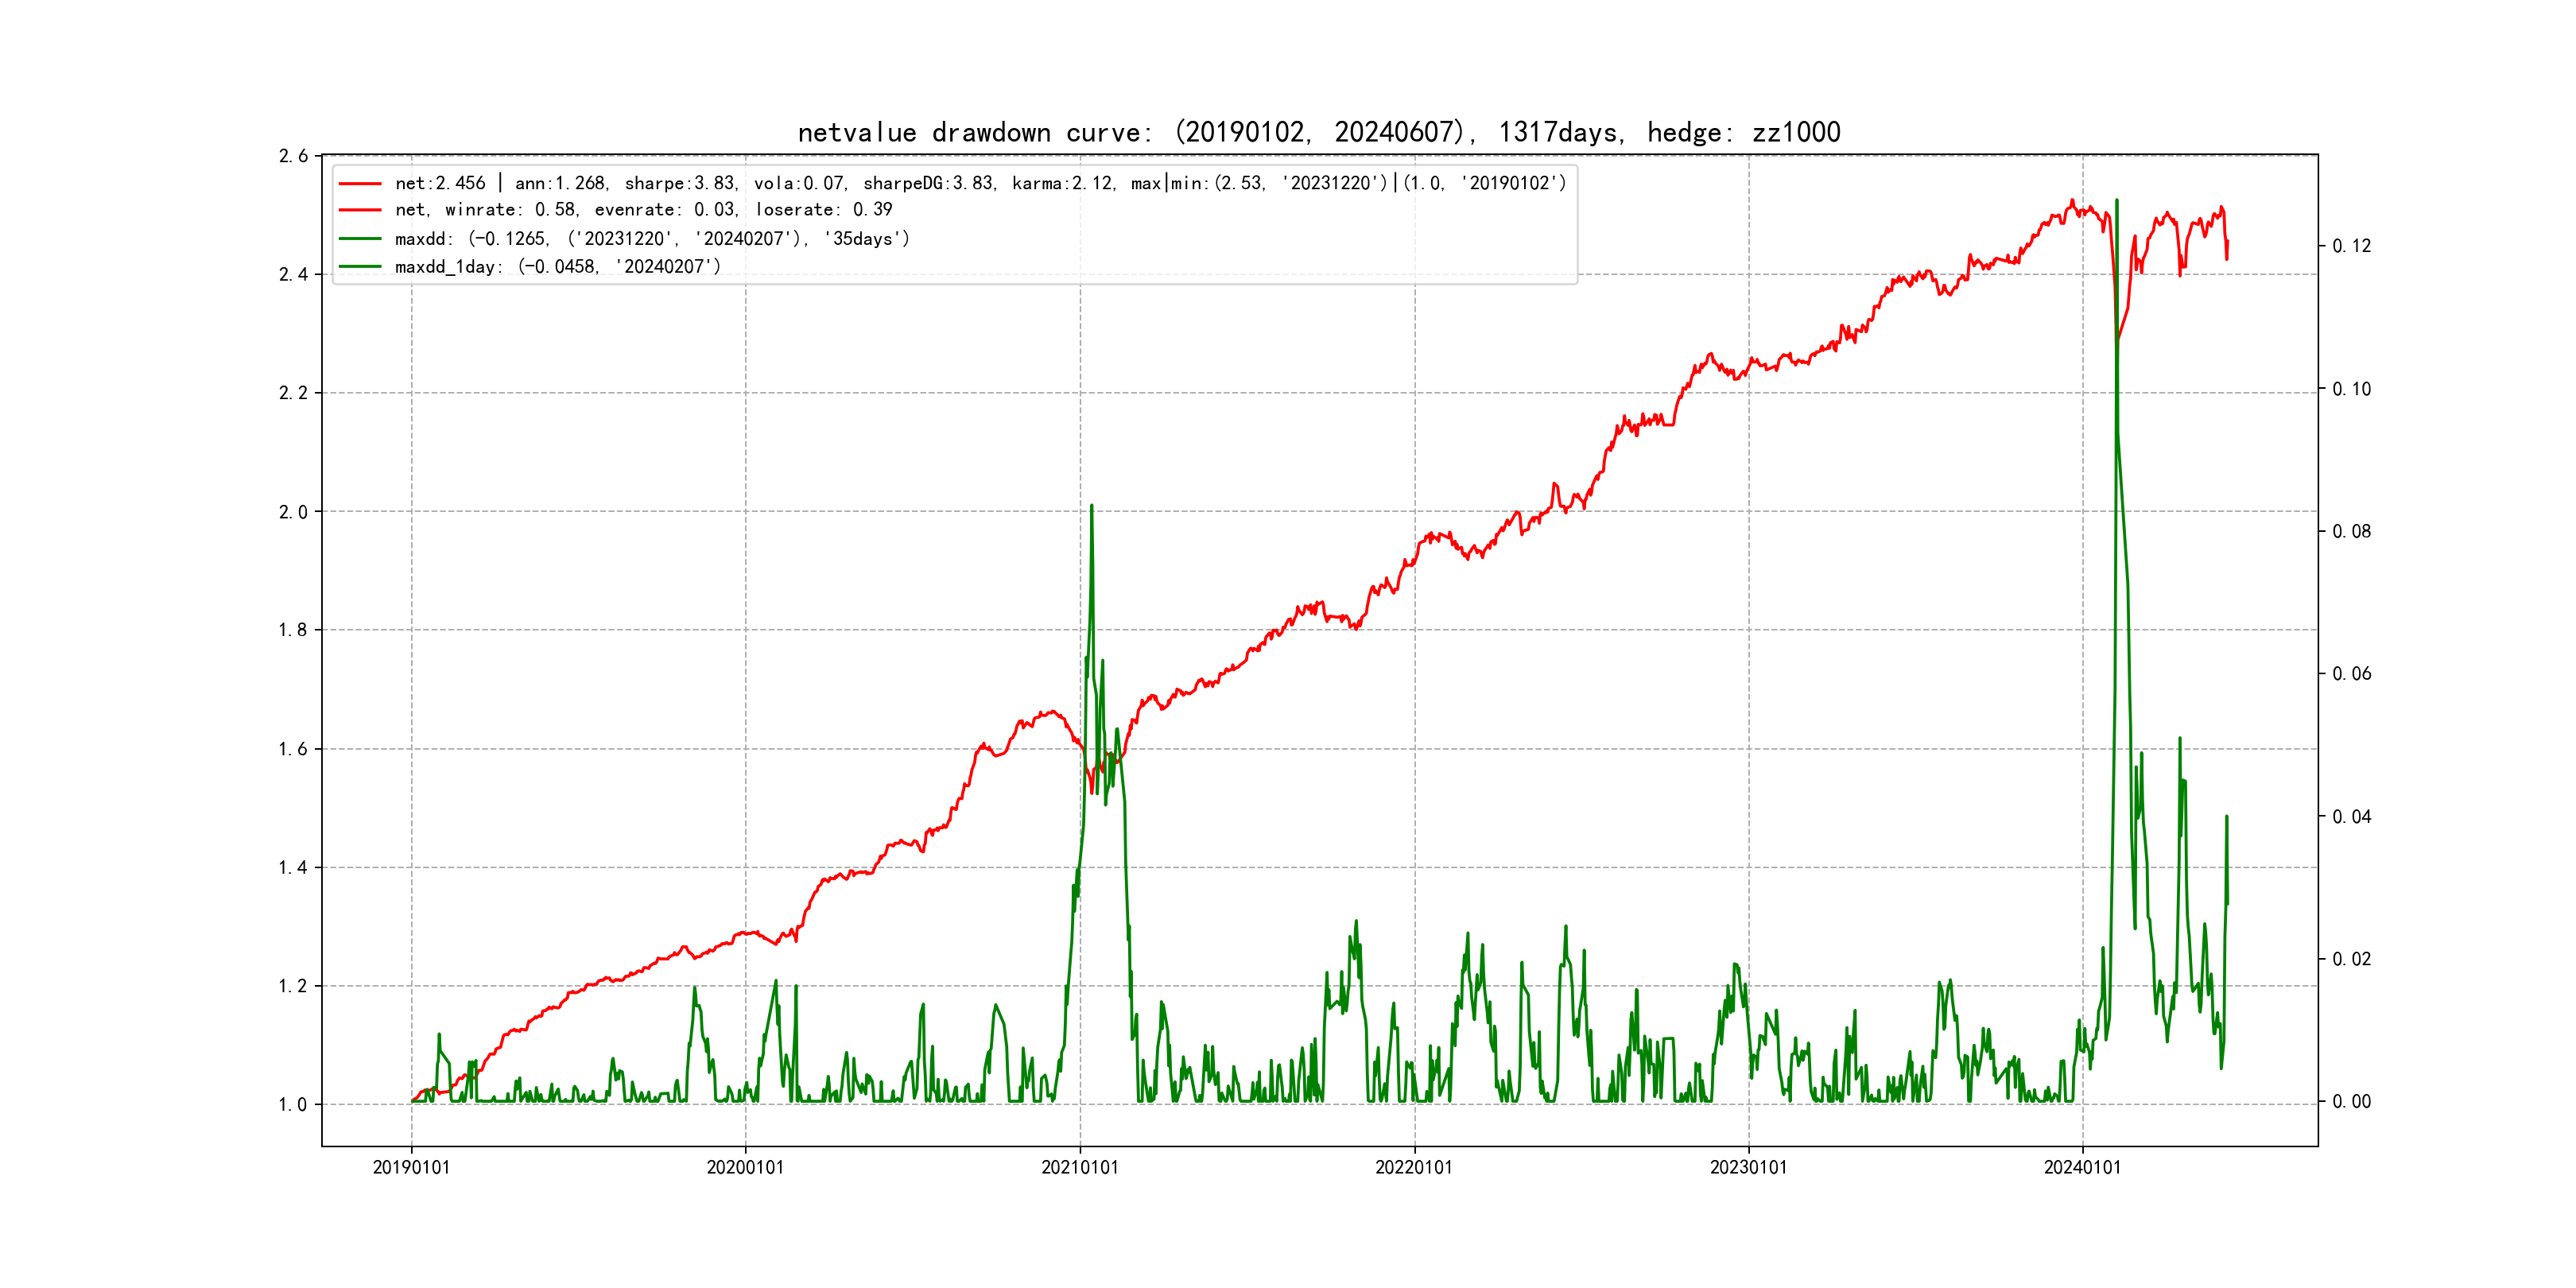Image resolution: width=2576 pixels, height=1288 pixels.
Task: Click the 20230101 x-axis tick label
Action: pyautogui.click(x=1748, y=1168)
